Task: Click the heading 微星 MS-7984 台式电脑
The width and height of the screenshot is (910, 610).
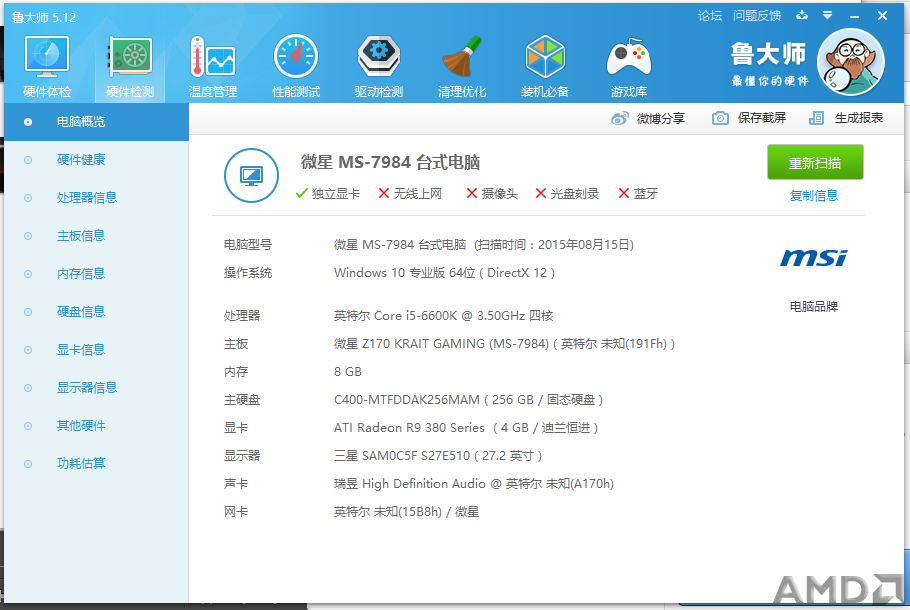Action: point(390,162)
